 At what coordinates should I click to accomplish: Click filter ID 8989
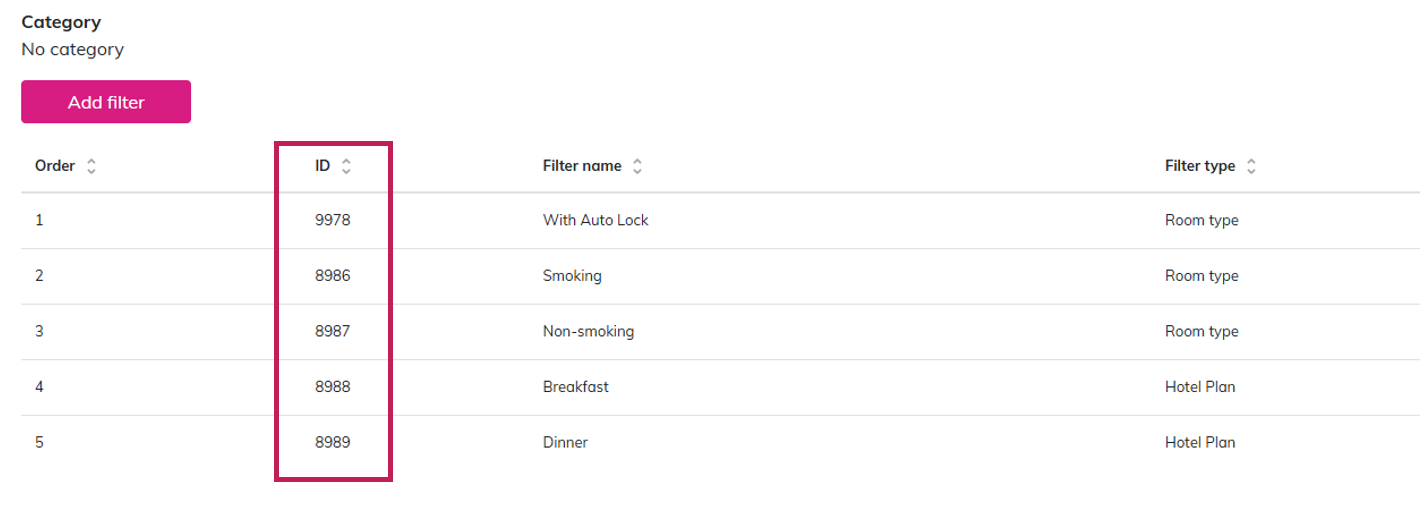[333, 442]
